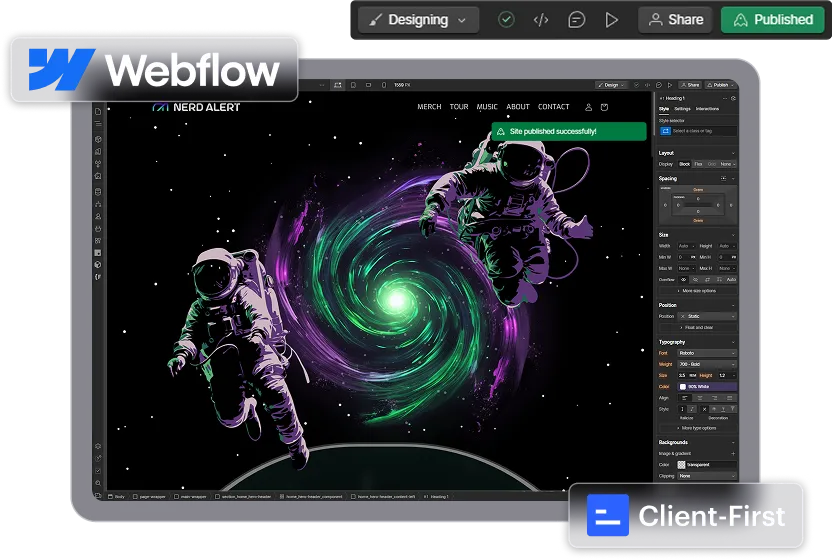Screen dimensions: 833x560
Task: Open the Pages icon in the left sidebar
Action: pyautogui.click(x=98, y=112)
